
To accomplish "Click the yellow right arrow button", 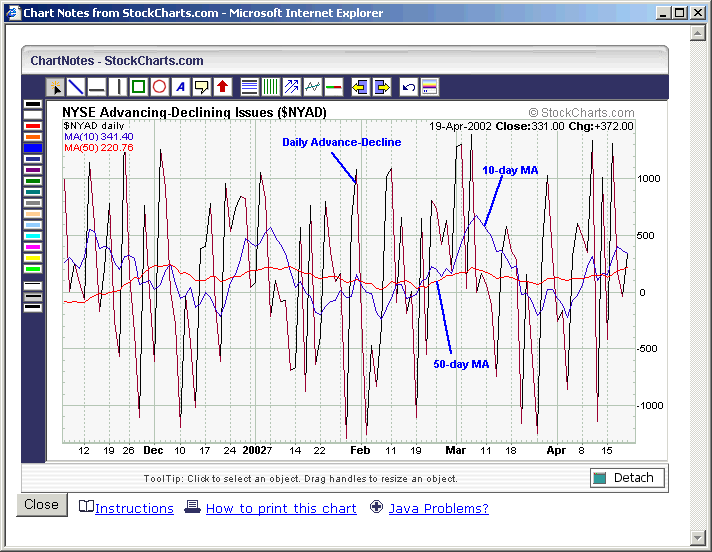I will point(381,87).
